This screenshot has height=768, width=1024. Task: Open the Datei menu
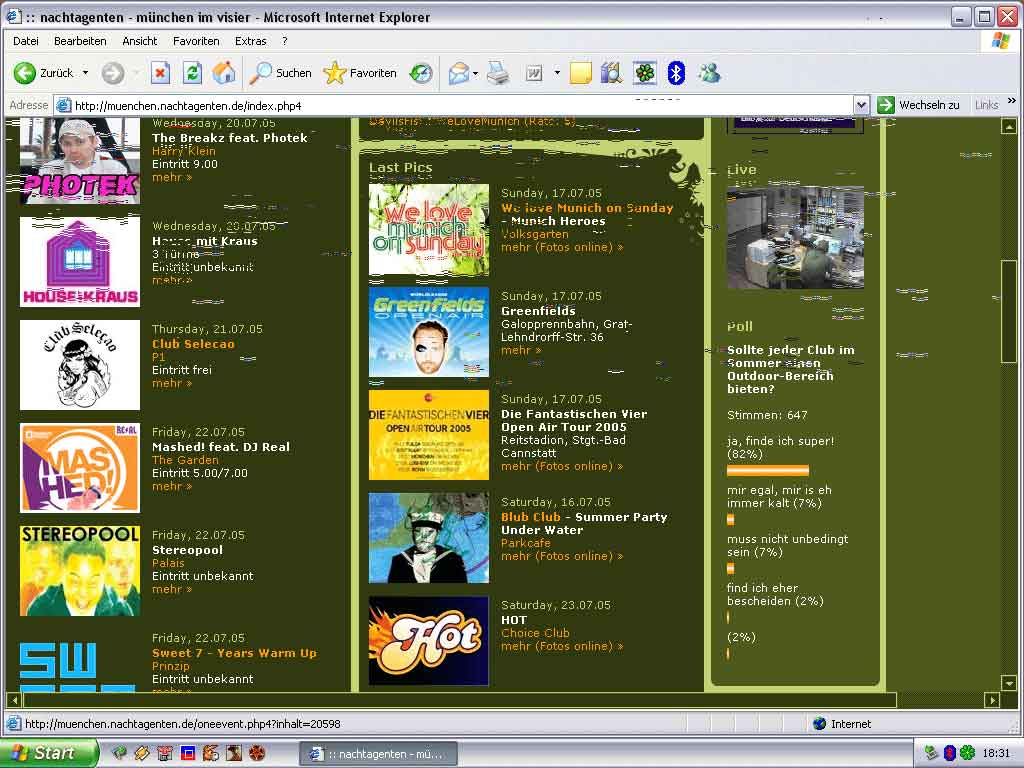click(x=25, y=41)
